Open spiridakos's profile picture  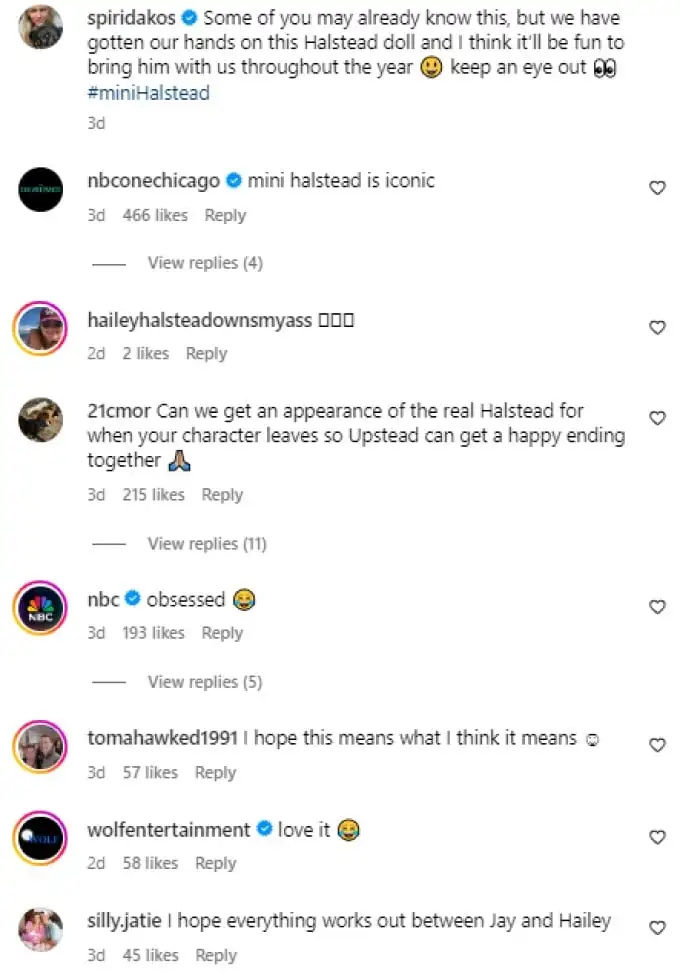41,27
